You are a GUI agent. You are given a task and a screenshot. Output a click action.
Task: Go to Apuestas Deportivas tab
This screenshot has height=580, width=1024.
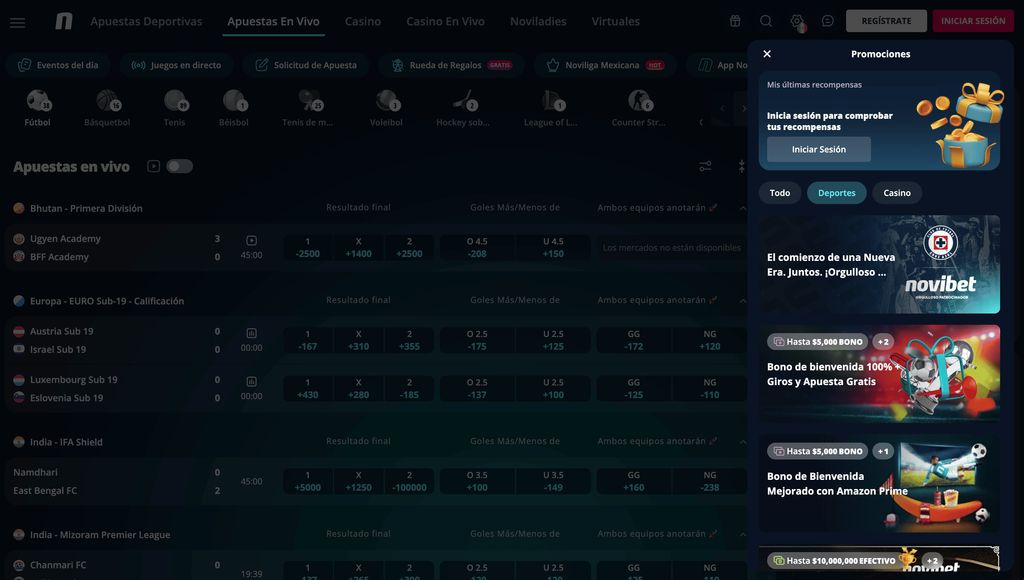tap(146, 22)
